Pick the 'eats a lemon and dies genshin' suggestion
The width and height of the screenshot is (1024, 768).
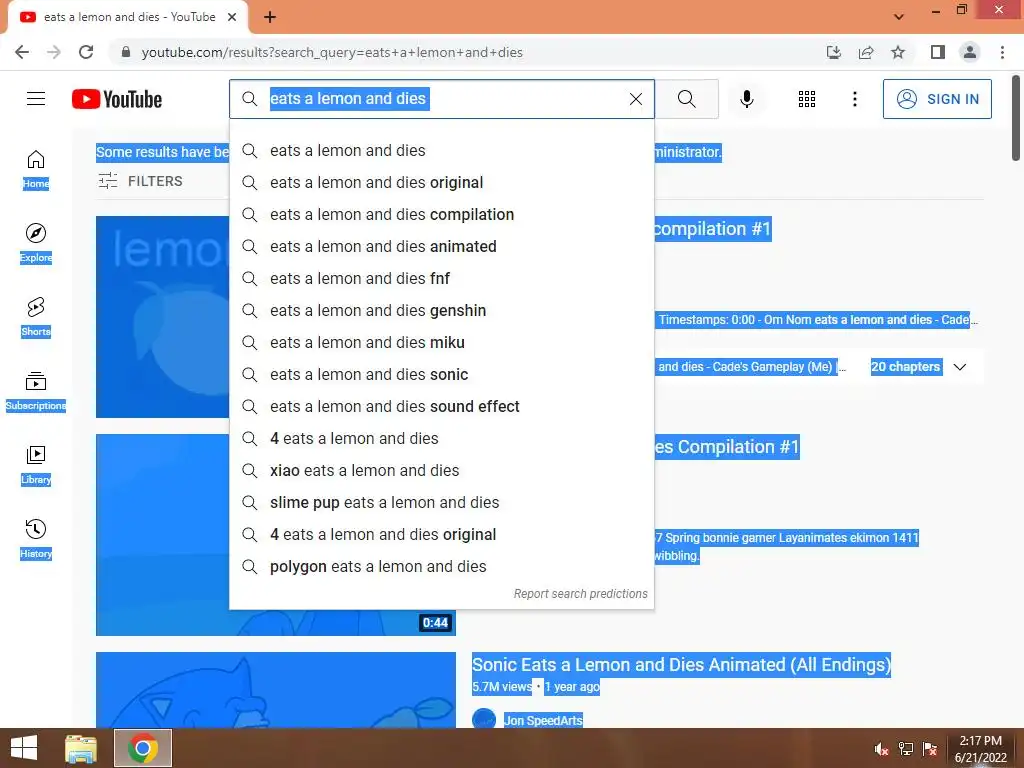(x=441, y=310)
